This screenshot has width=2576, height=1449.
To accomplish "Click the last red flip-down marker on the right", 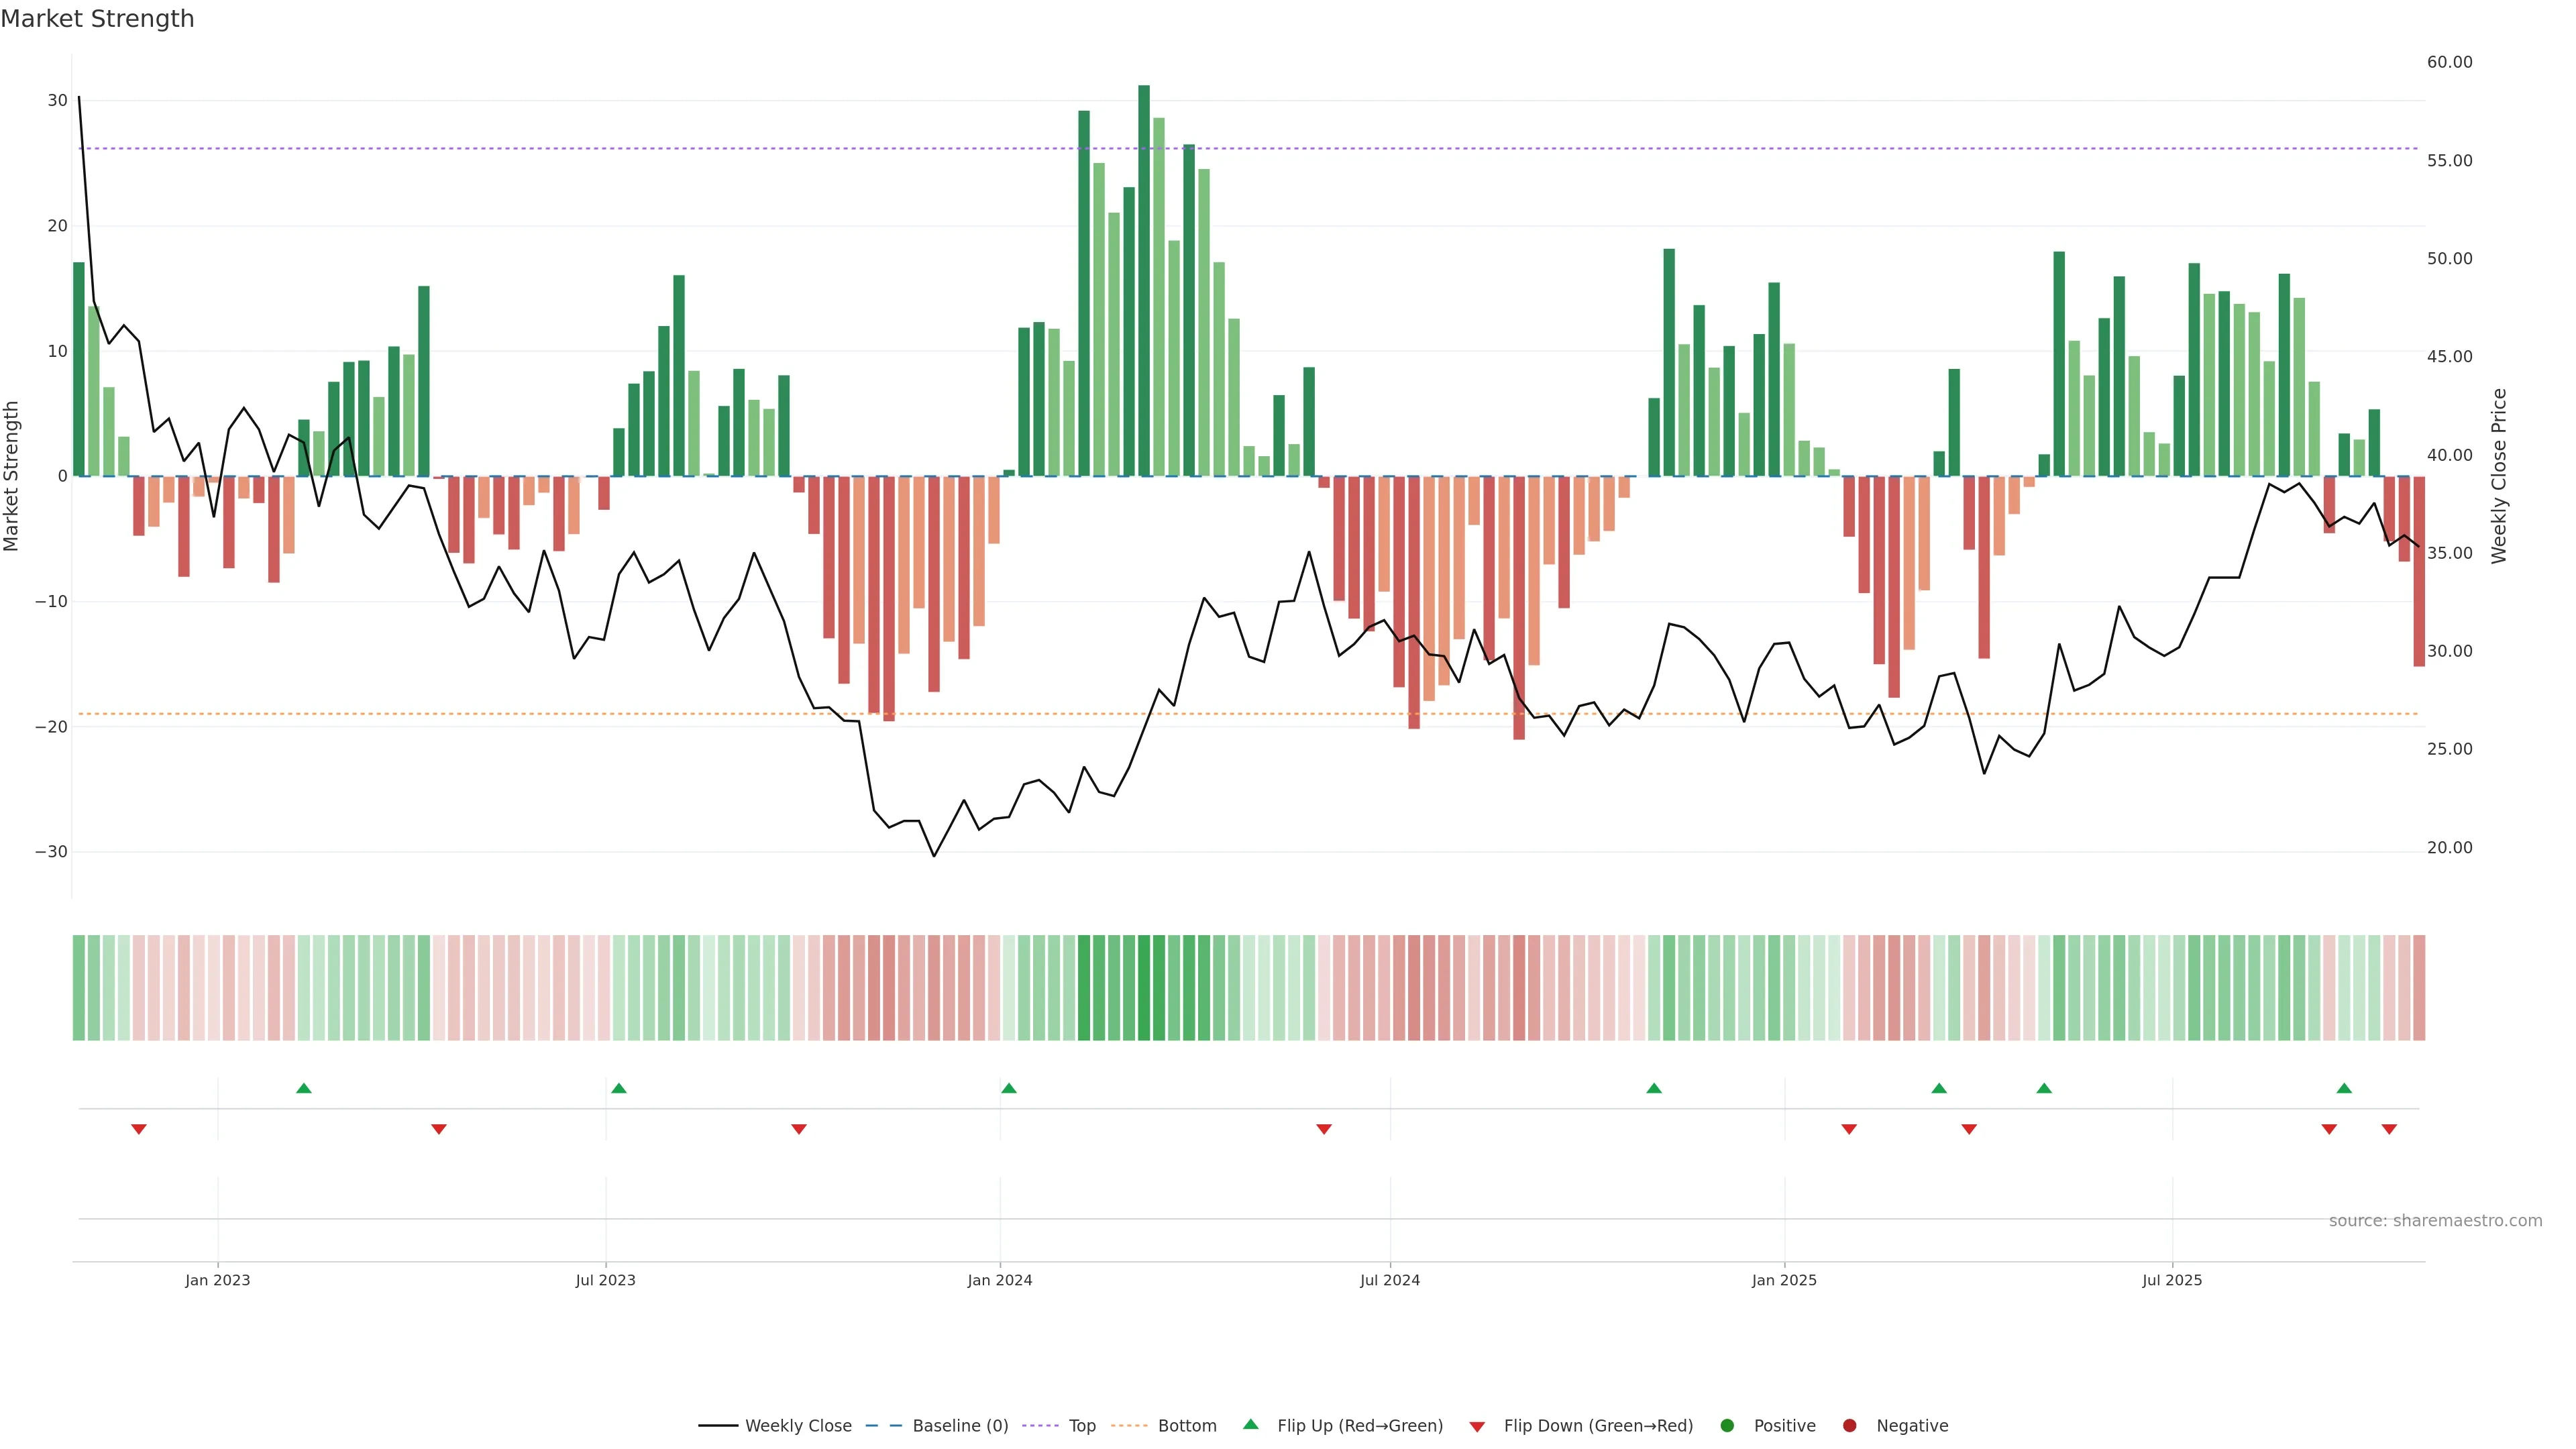I will click(x=2389, y=1129).
